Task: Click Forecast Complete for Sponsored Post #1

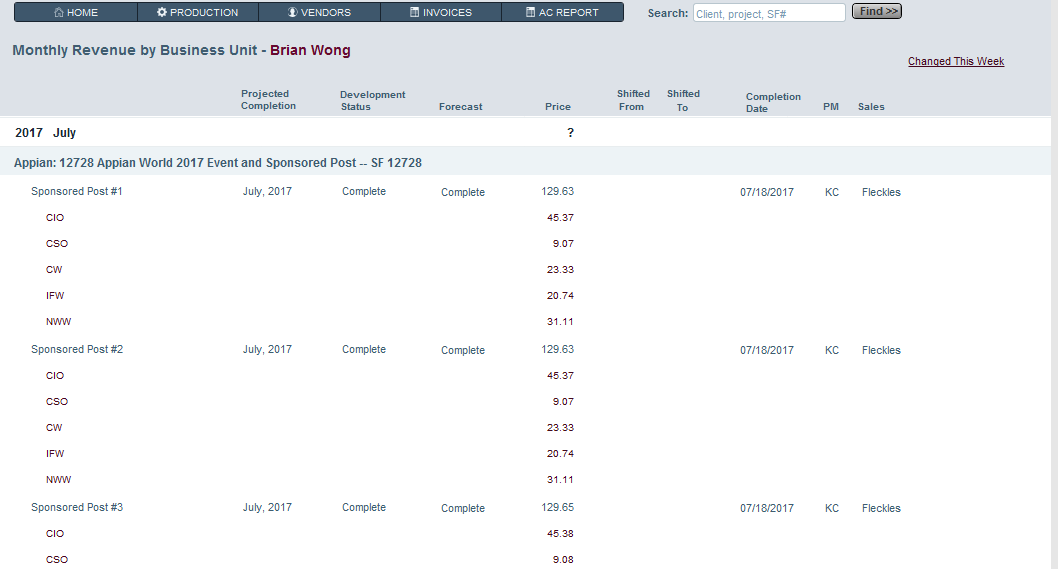Action: 463,192
